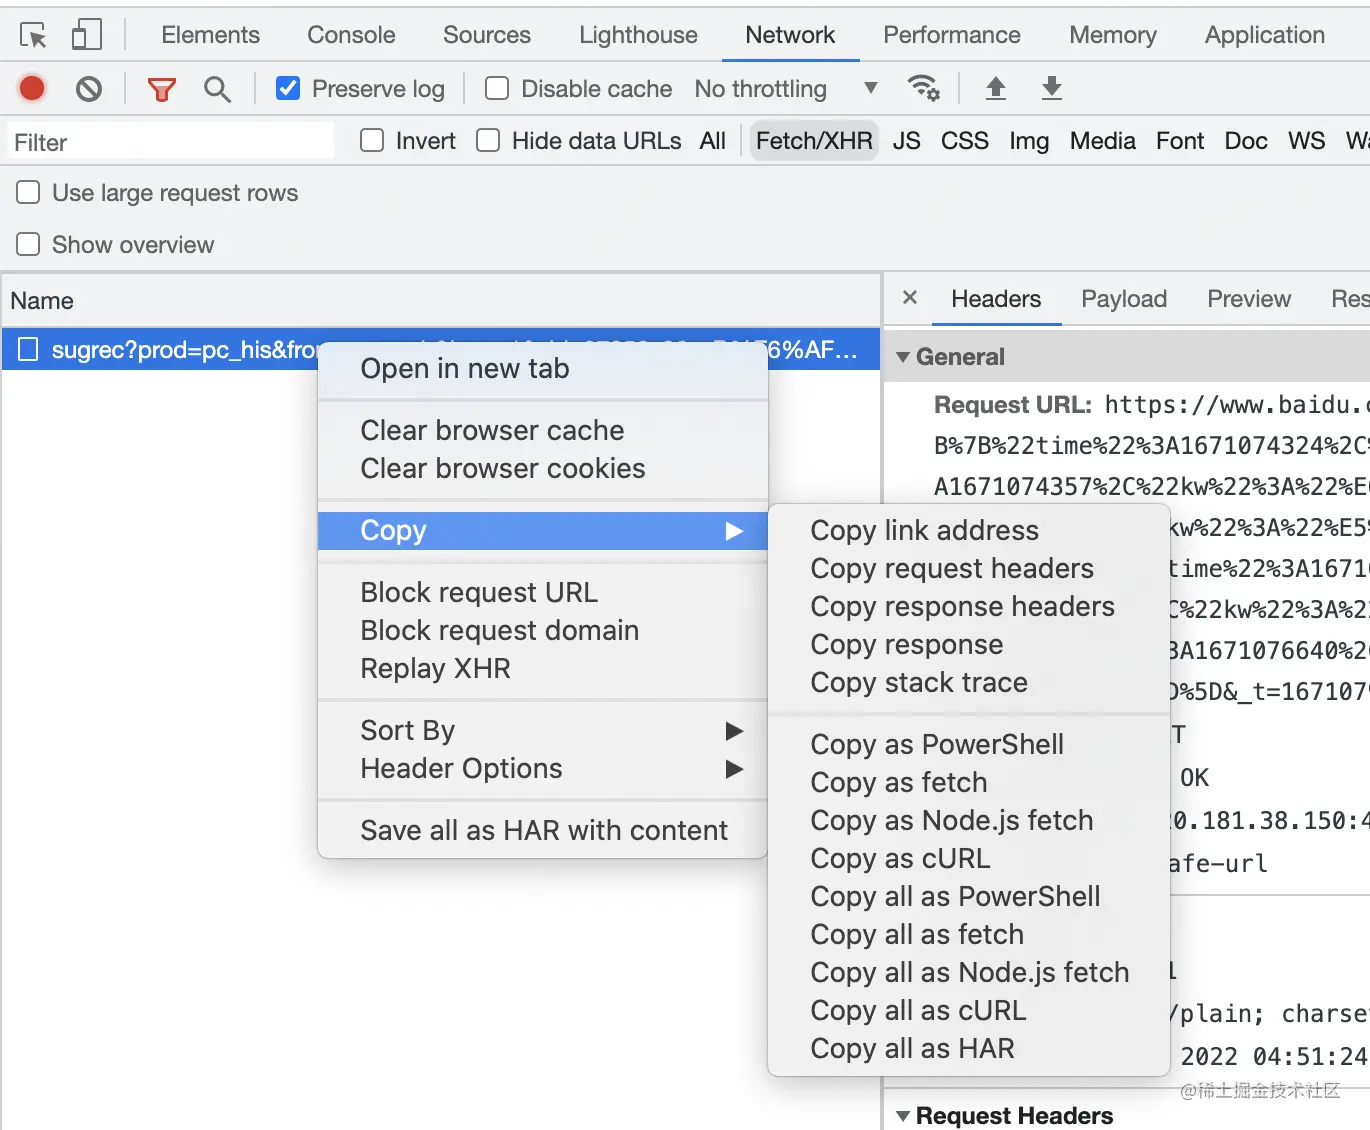Image resolution: width=1370 pixels, height=1130 pixels.
Task: Choose Clear browser cookies
Action: point(542,469)
